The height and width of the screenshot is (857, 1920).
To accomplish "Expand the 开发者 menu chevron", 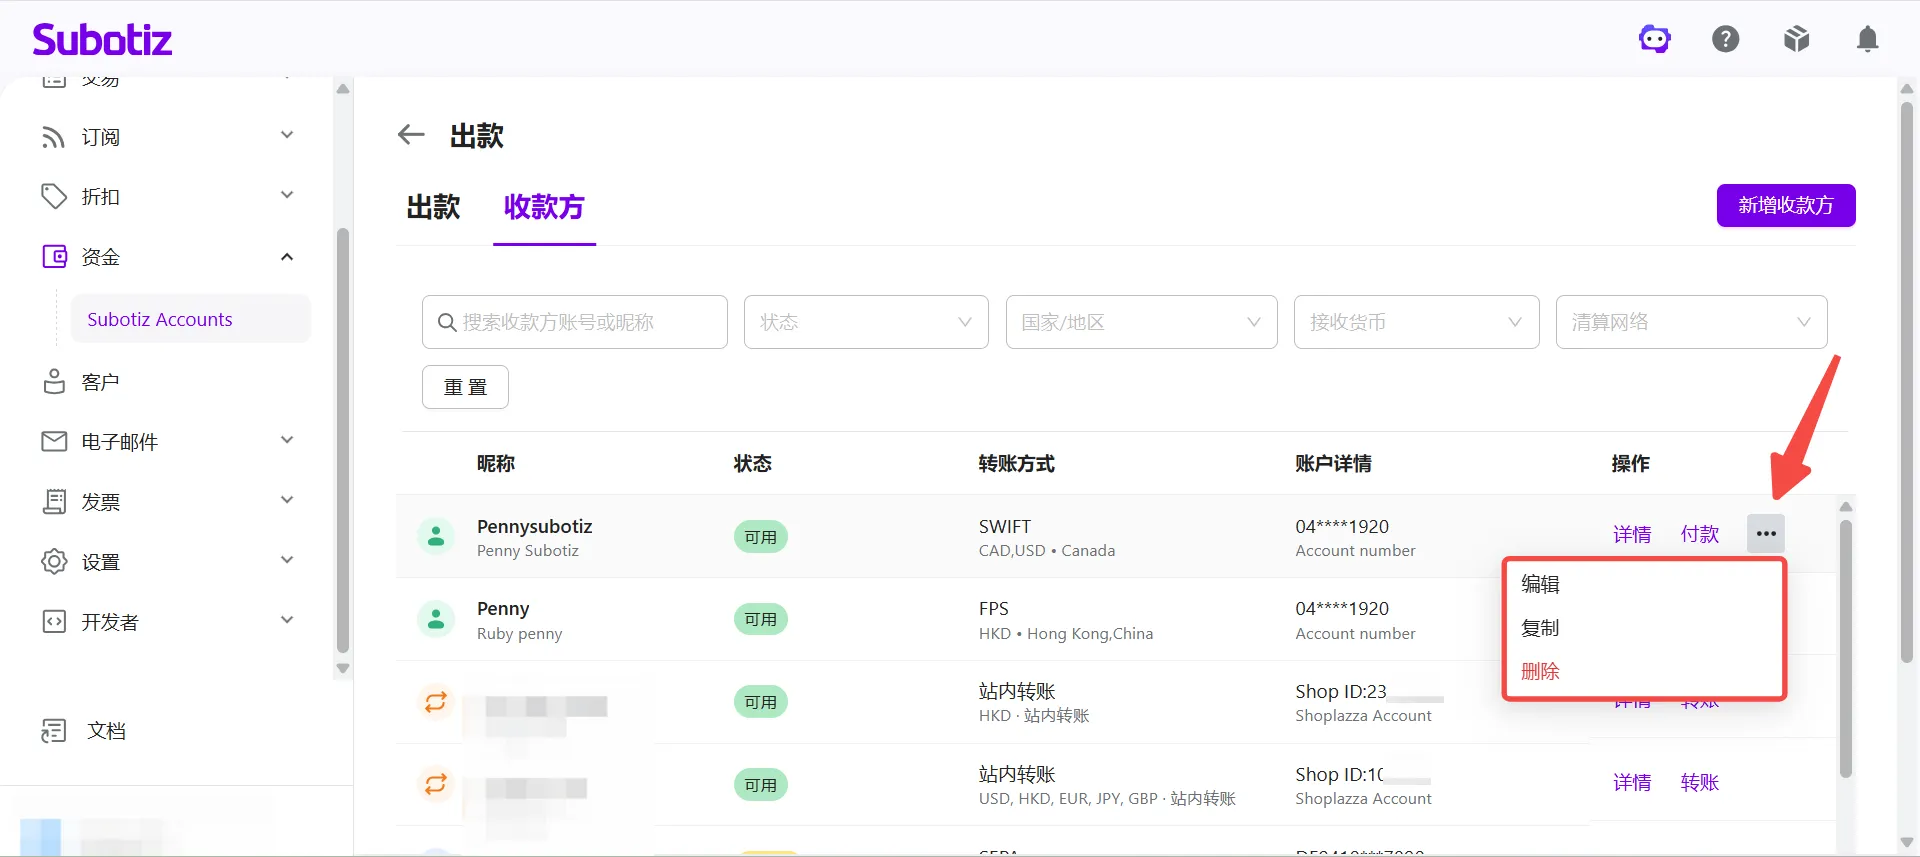I will pyautogui.click(x=287, y=620).
